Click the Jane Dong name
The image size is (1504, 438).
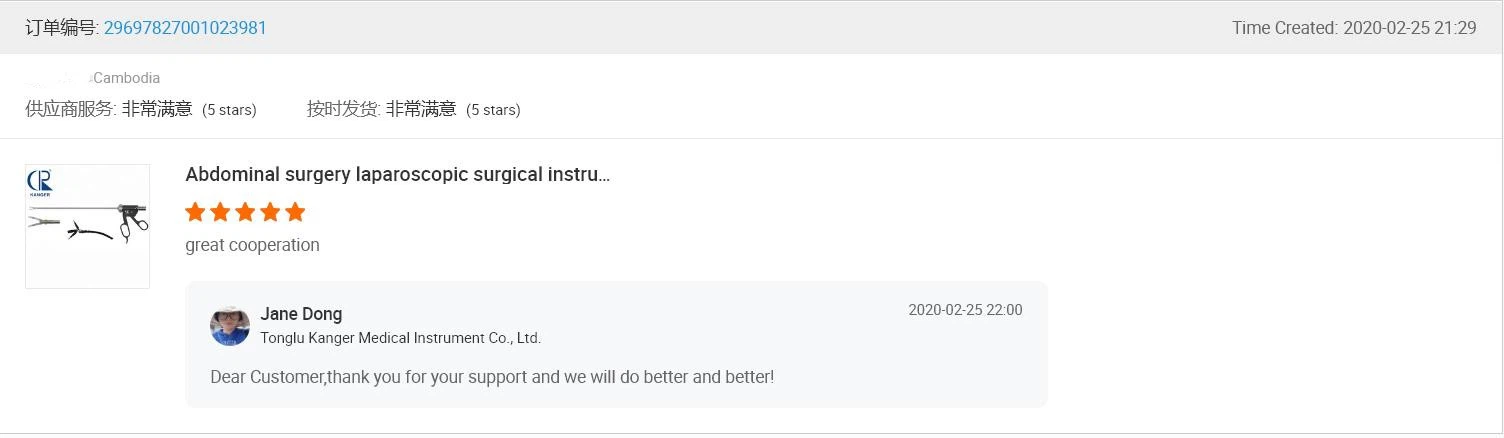click(x=301, y=314)
